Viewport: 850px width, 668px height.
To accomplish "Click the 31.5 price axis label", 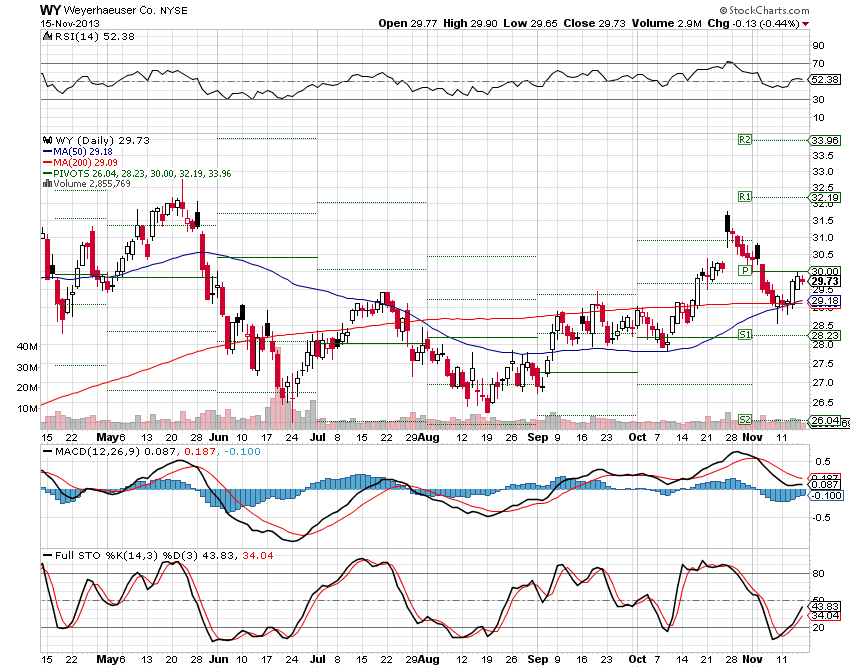I will 822,221.
